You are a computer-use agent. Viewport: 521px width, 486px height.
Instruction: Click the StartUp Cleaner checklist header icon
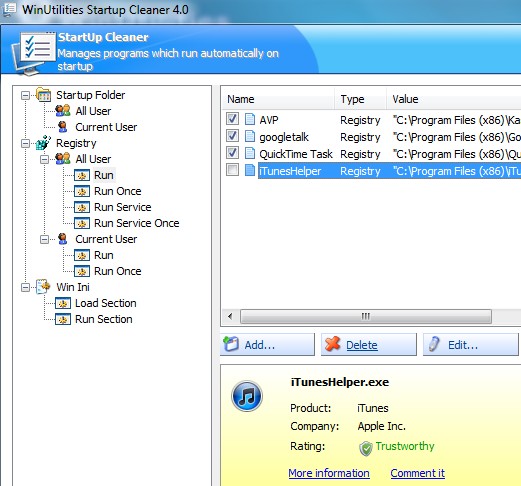(34, 53)
